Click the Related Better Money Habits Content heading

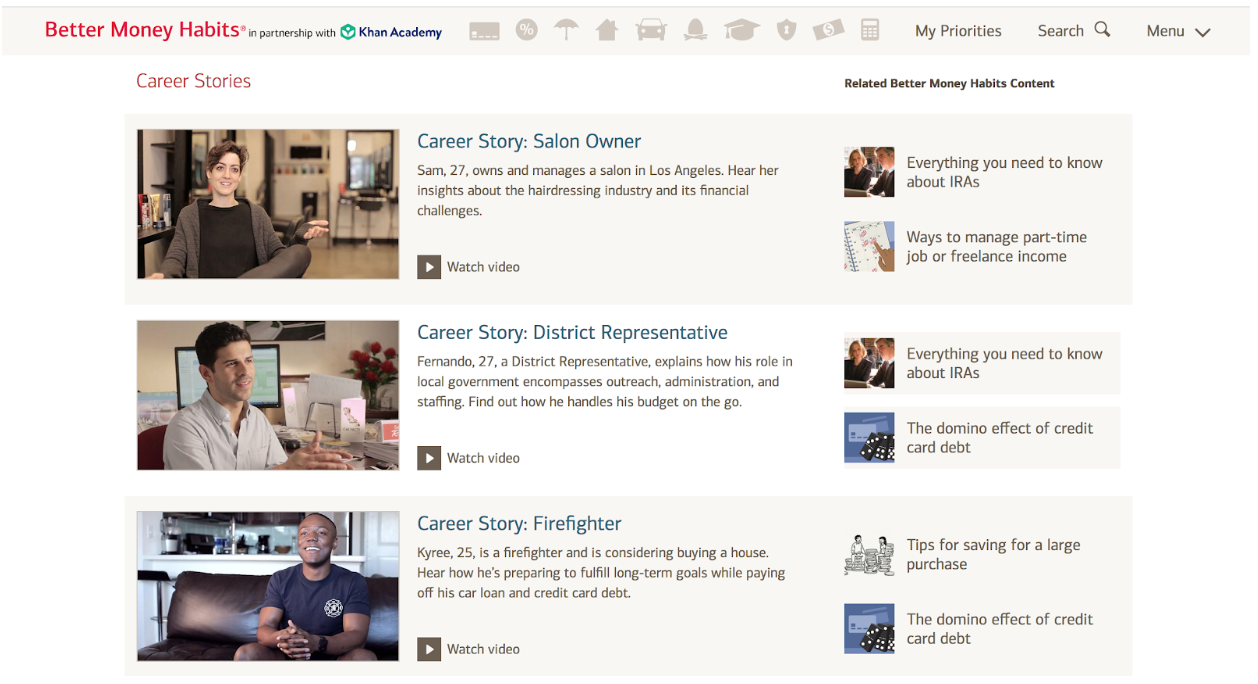point(949,83)
